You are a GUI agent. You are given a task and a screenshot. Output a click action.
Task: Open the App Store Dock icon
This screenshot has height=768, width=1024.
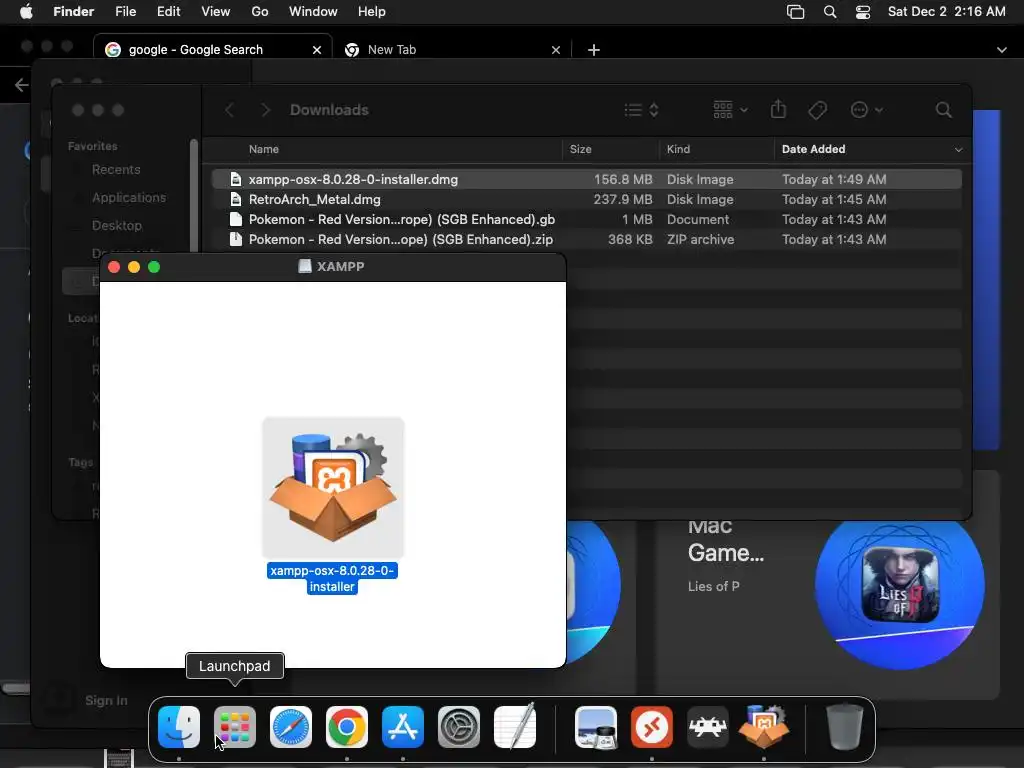403,727
